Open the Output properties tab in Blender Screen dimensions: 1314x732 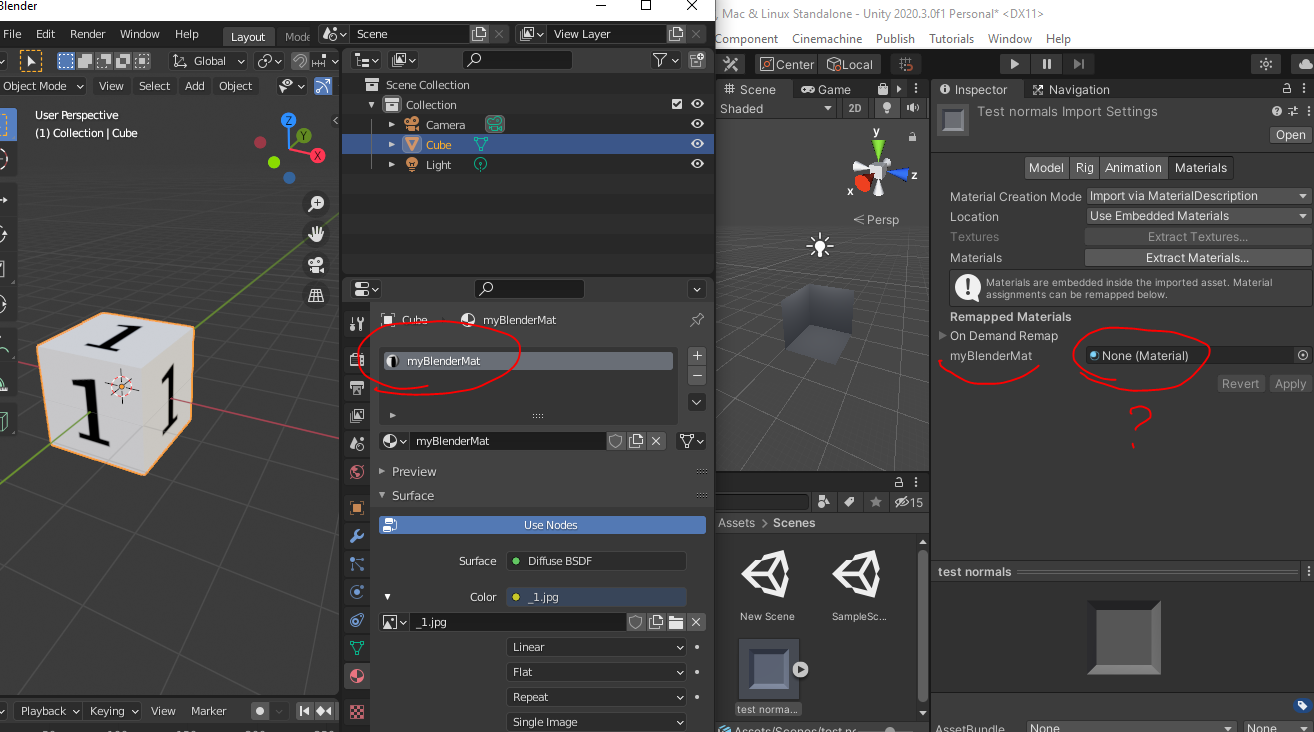[x=357, y=387]
